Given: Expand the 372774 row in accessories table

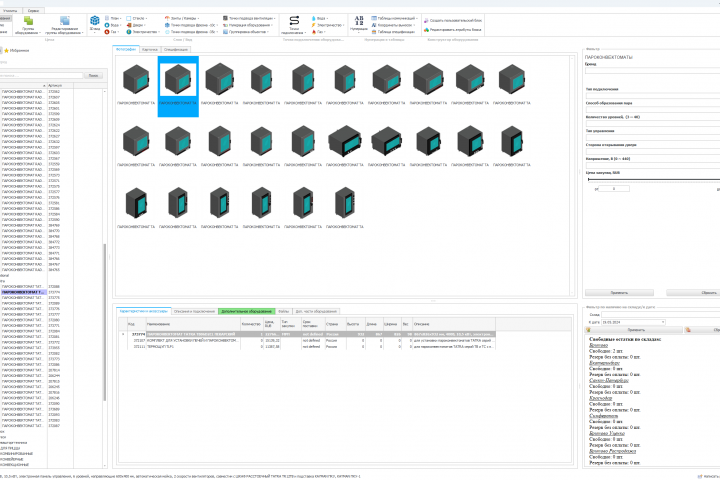Looking at the screenshot, I should (x=123, y=334).
